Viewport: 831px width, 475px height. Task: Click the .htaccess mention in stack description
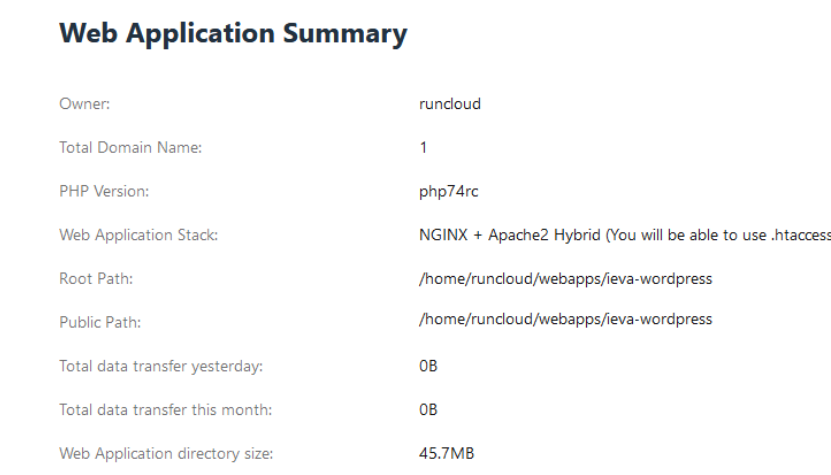coord(801,235)
